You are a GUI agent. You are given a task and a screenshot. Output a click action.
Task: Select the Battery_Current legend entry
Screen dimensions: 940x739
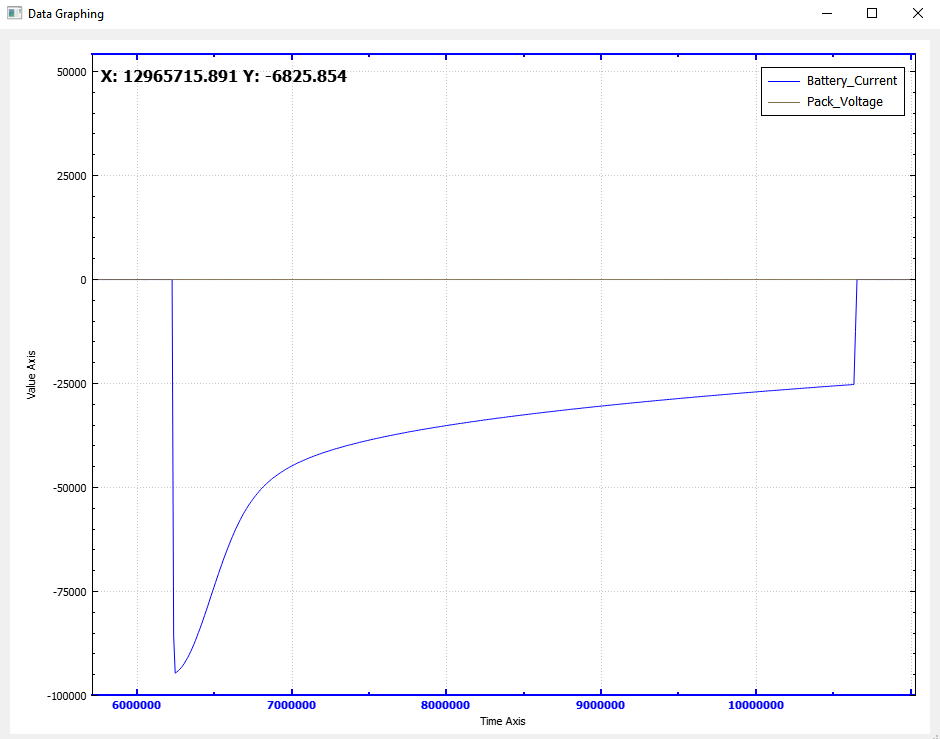point(851,81)
